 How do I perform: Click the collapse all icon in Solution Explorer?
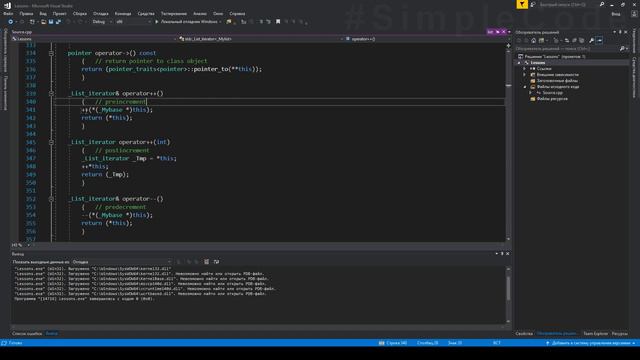coord(574,40)
